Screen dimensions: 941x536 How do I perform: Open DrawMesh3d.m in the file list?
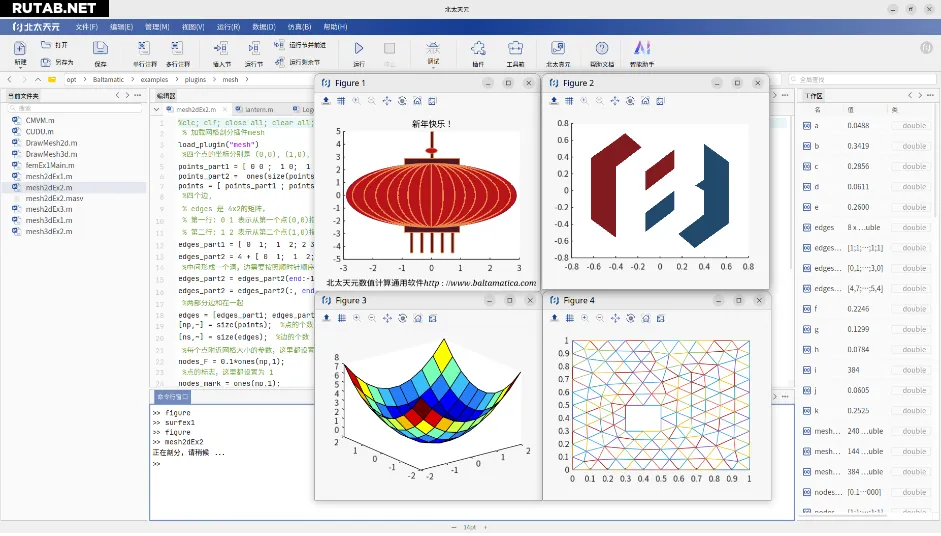[x=51, y=154]
